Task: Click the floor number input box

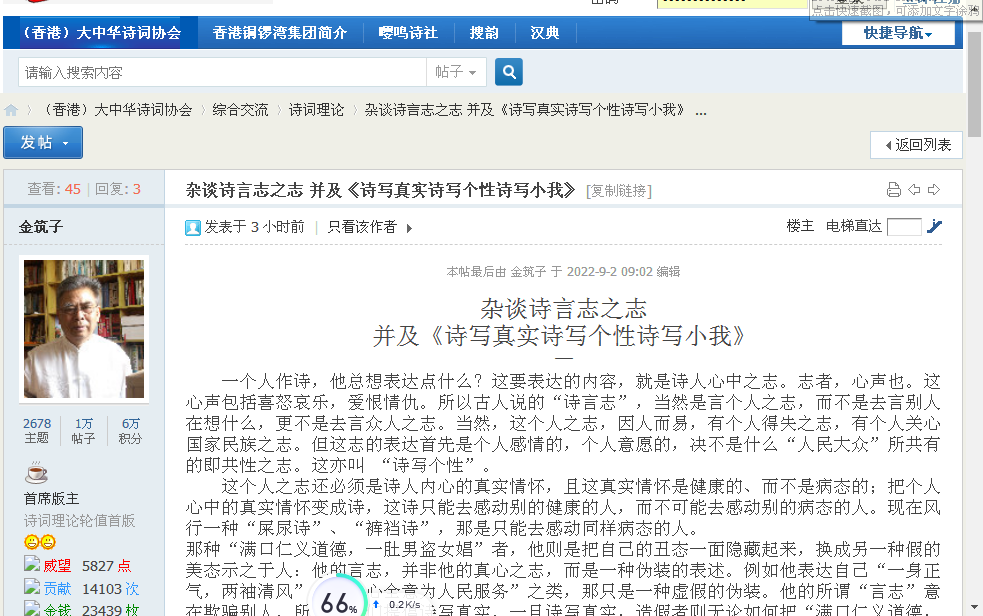Action: [904, 227]
